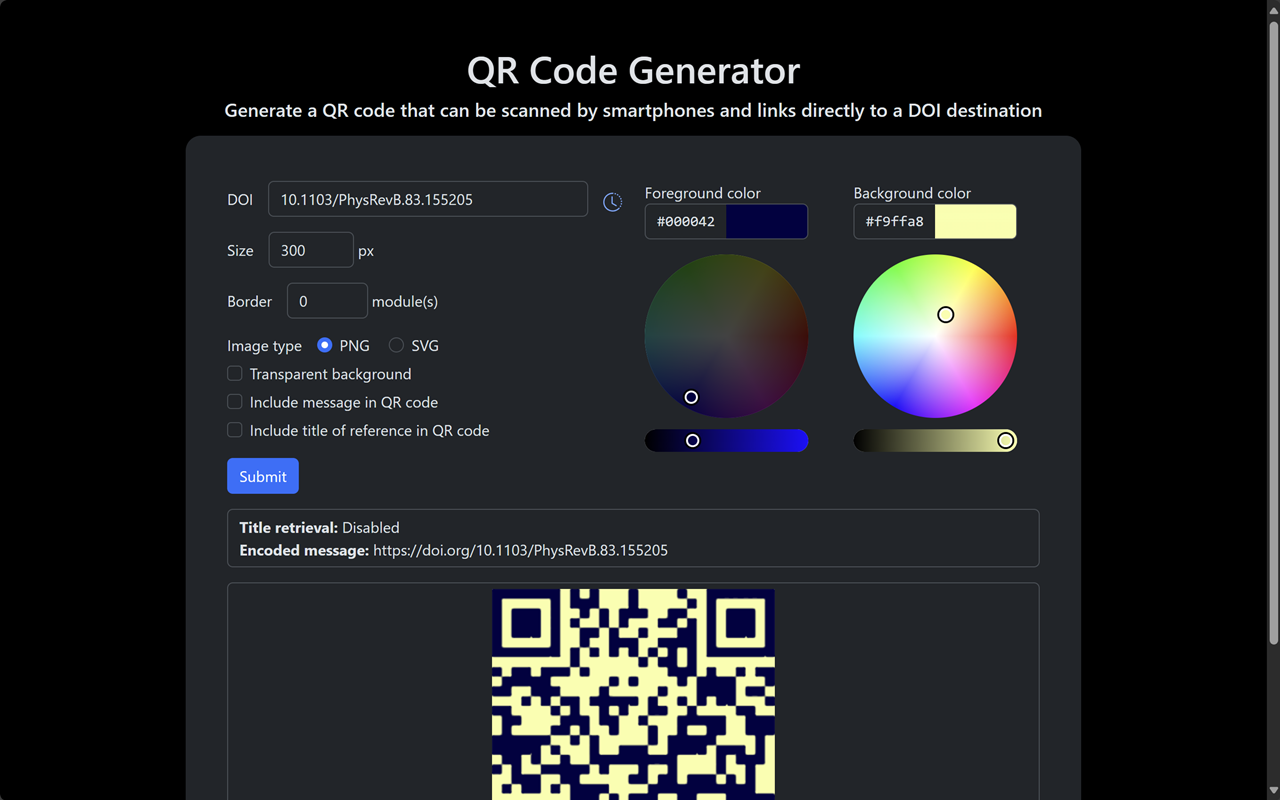Click the foreground color wheel
The width and height of the screenshot is (1280, 800).
(x=726, y=336)
